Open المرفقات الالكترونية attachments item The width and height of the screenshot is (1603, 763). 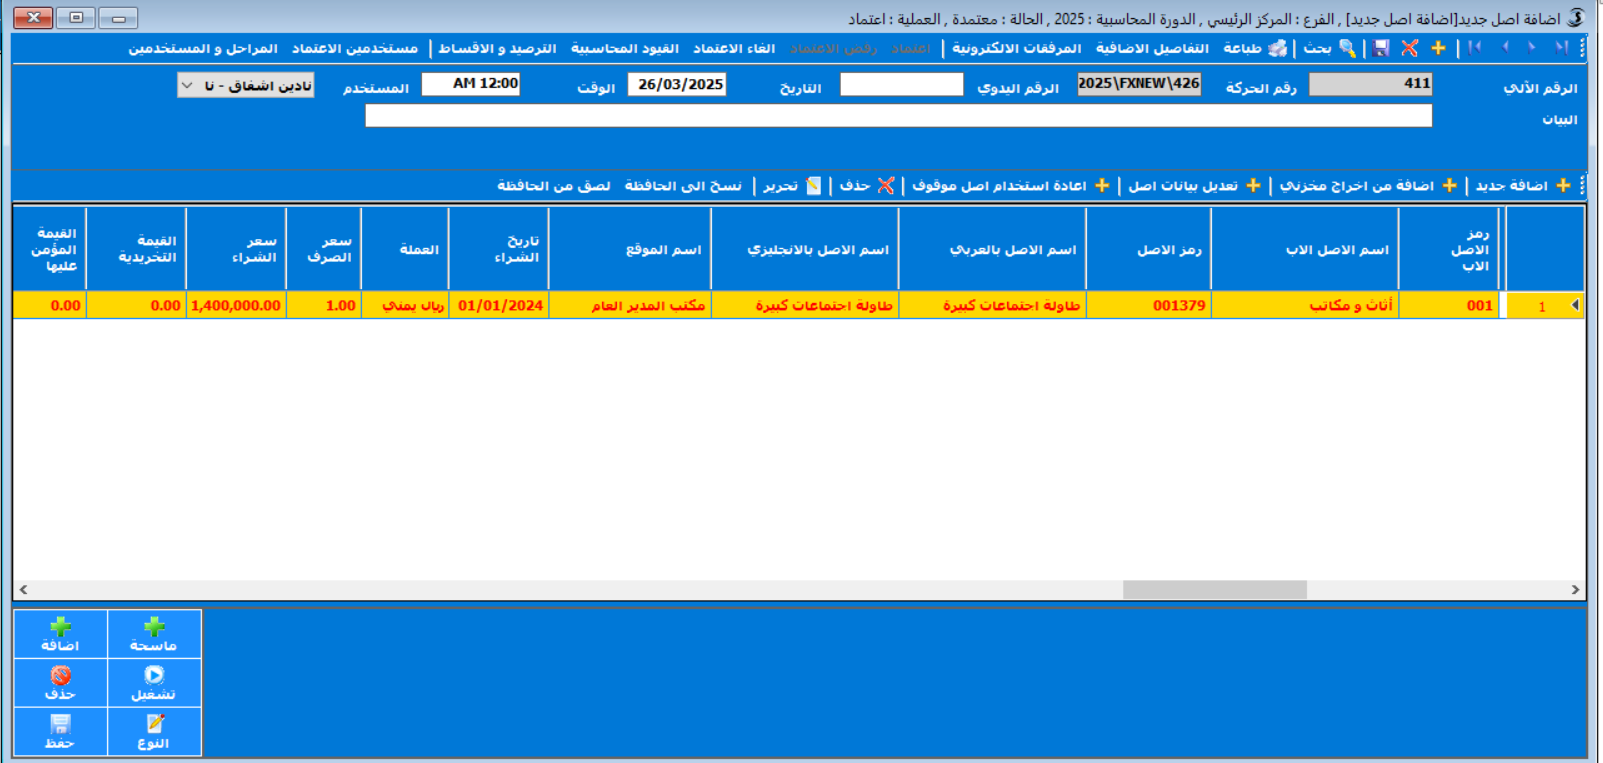coord(1016,48)
